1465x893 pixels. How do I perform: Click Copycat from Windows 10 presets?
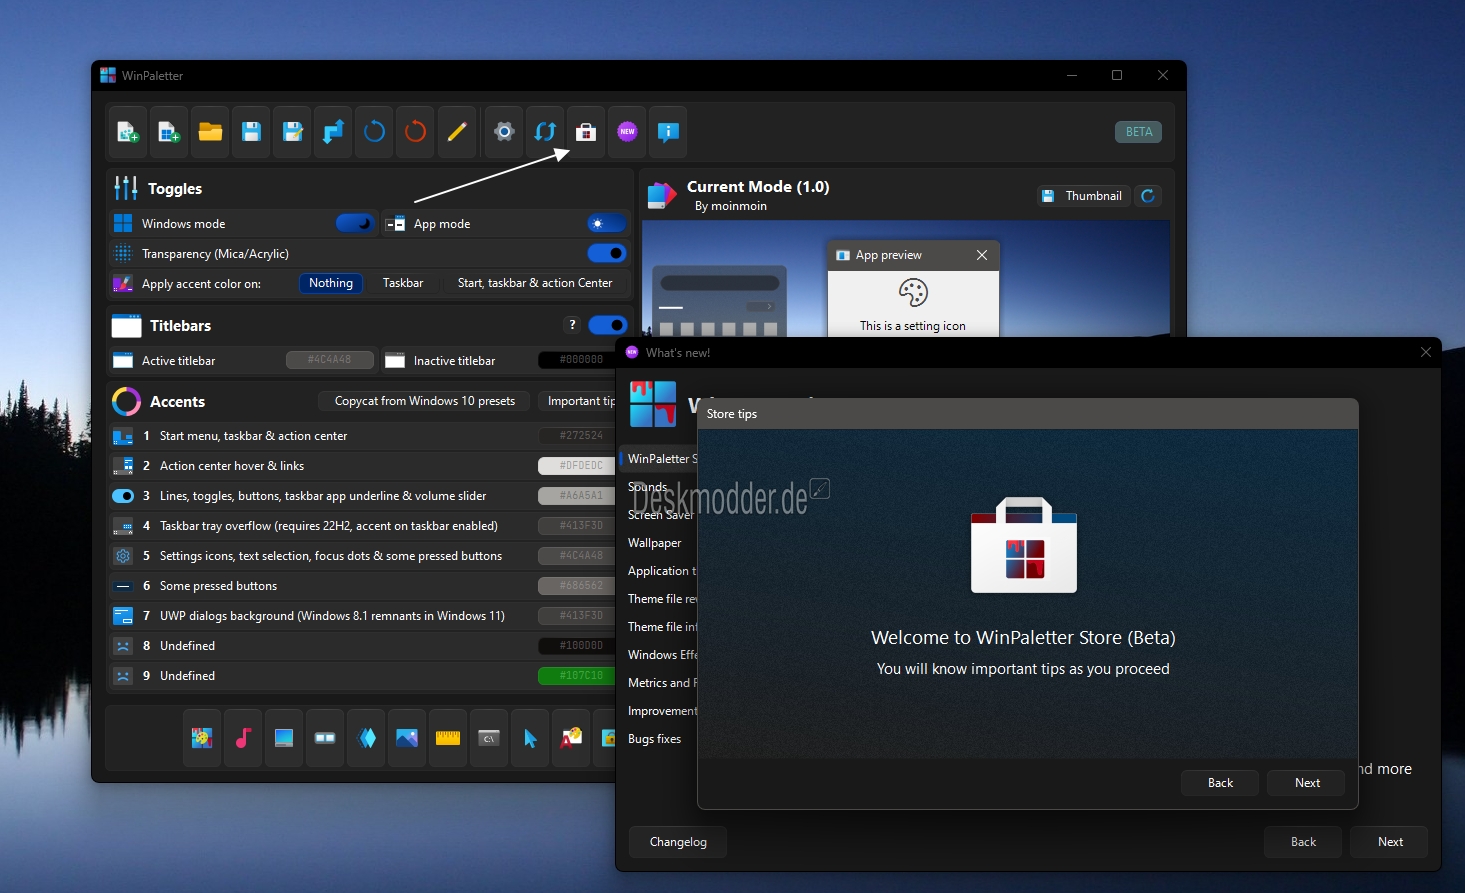coord(425,401)
